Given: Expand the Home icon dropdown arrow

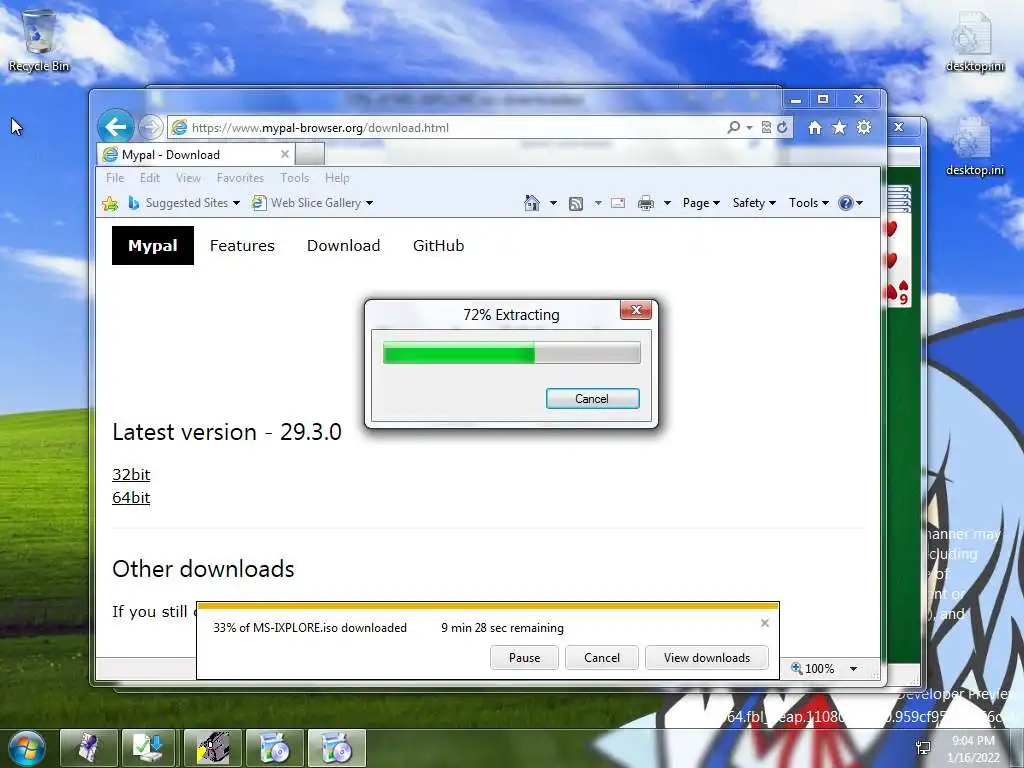Looking at the screenshot, I should click(553, 203).
